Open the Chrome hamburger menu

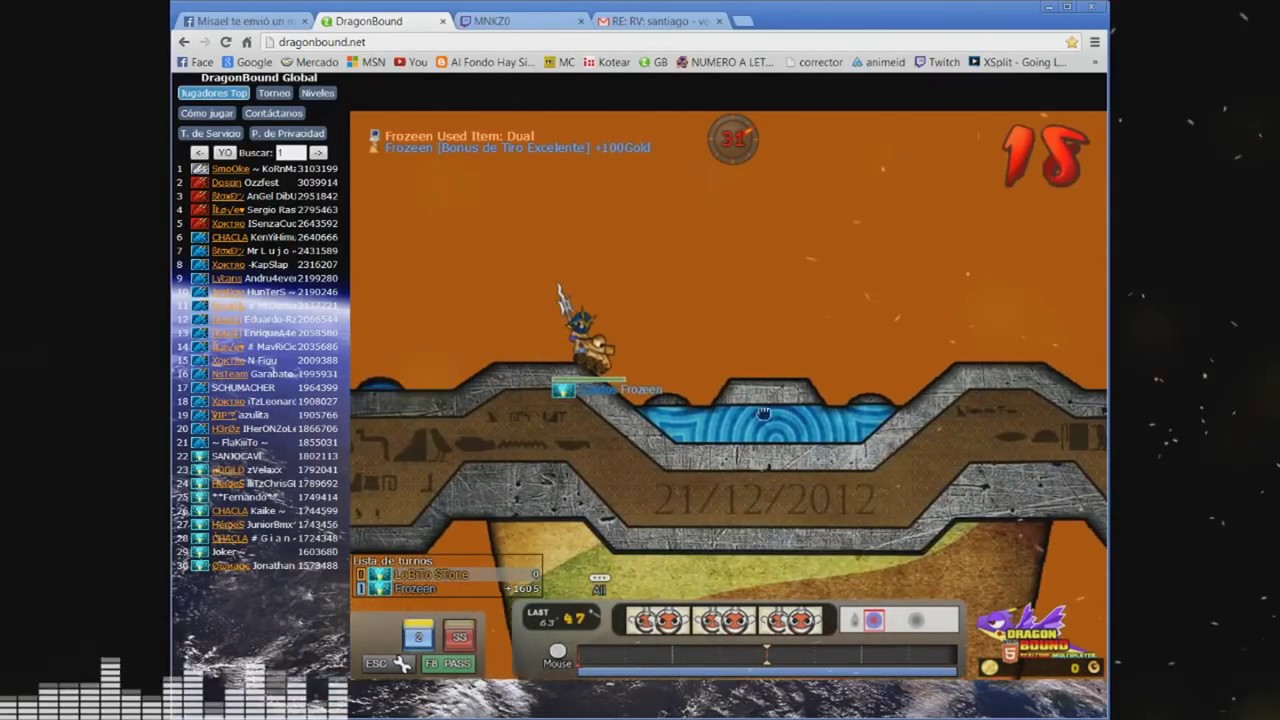pos(1095,42)
